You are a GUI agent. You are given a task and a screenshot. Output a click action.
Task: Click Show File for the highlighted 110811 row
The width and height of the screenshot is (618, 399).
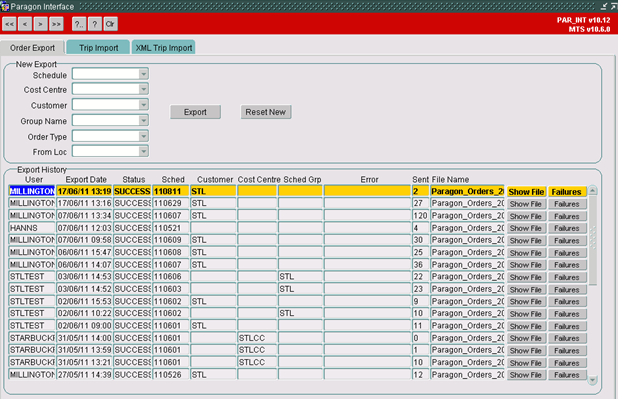pyautogui.click(x=526, y=192)
